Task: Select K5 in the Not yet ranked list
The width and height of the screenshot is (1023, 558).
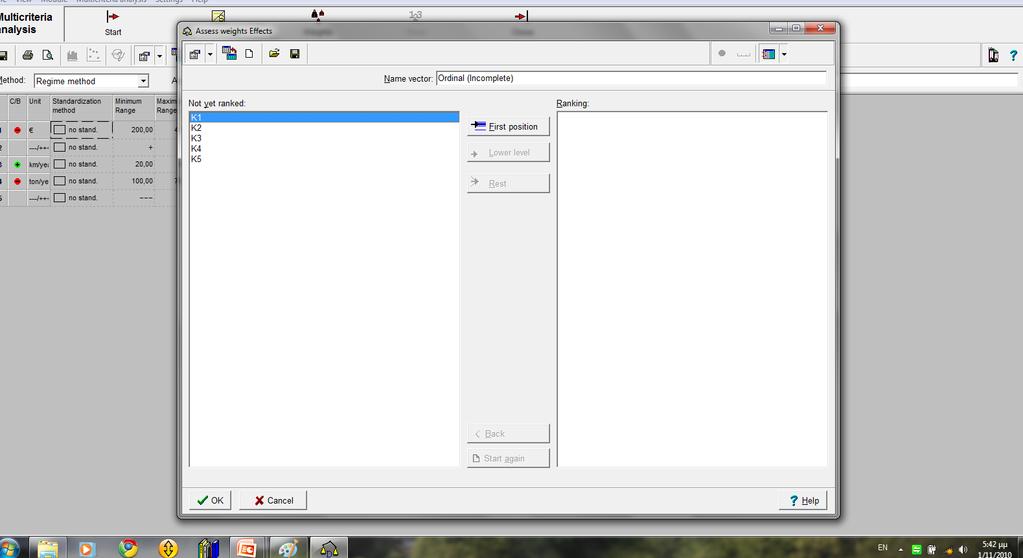Action: 324,159
